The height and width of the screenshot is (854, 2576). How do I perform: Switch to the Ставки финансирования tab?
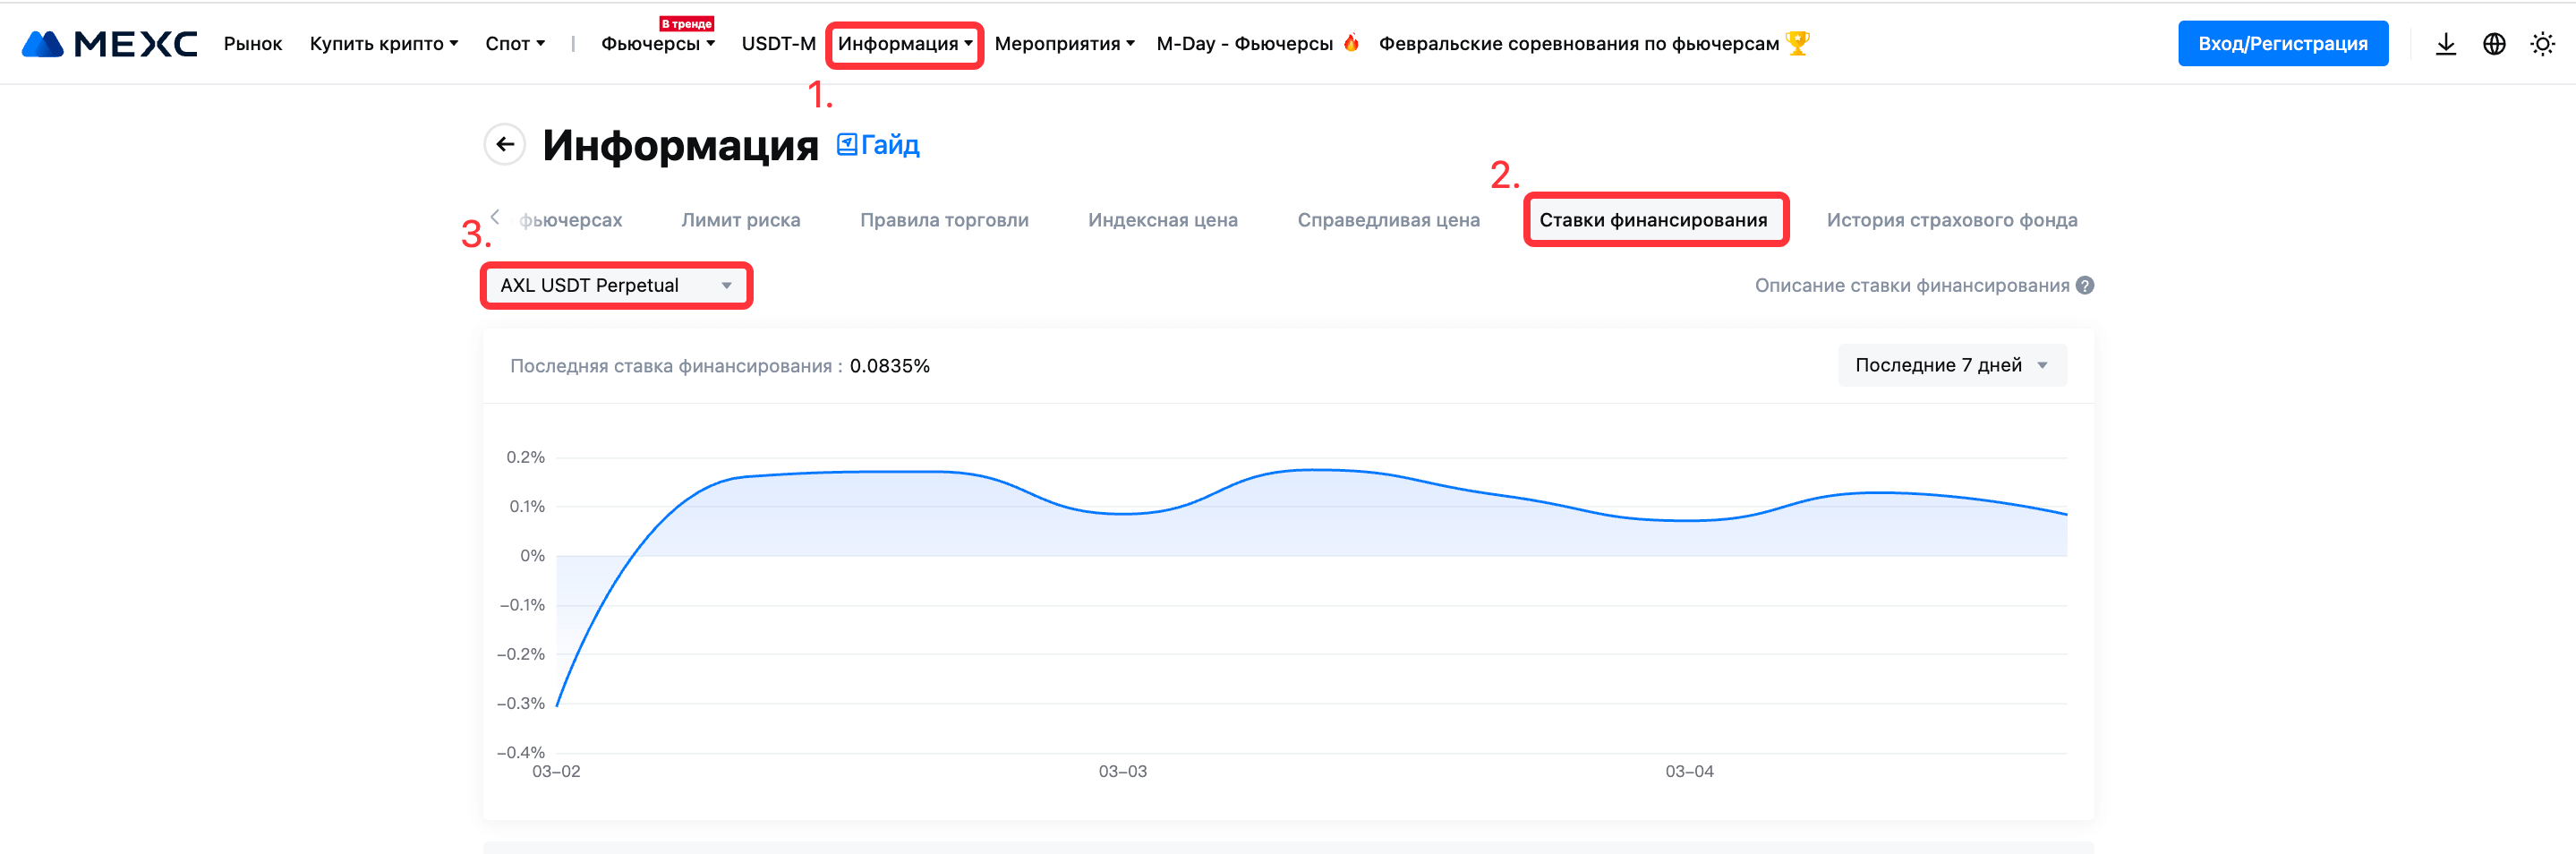[1653, 220]
